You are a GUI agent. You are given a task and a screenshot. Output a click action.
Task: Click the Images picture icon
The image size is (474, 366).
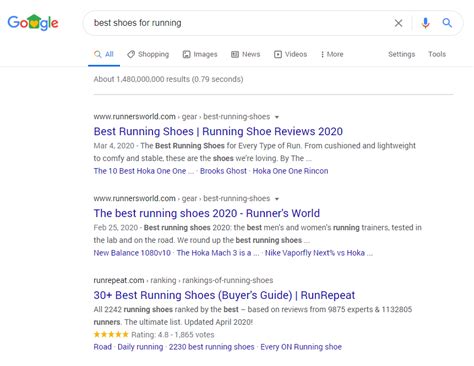click(x=186, y=54)
